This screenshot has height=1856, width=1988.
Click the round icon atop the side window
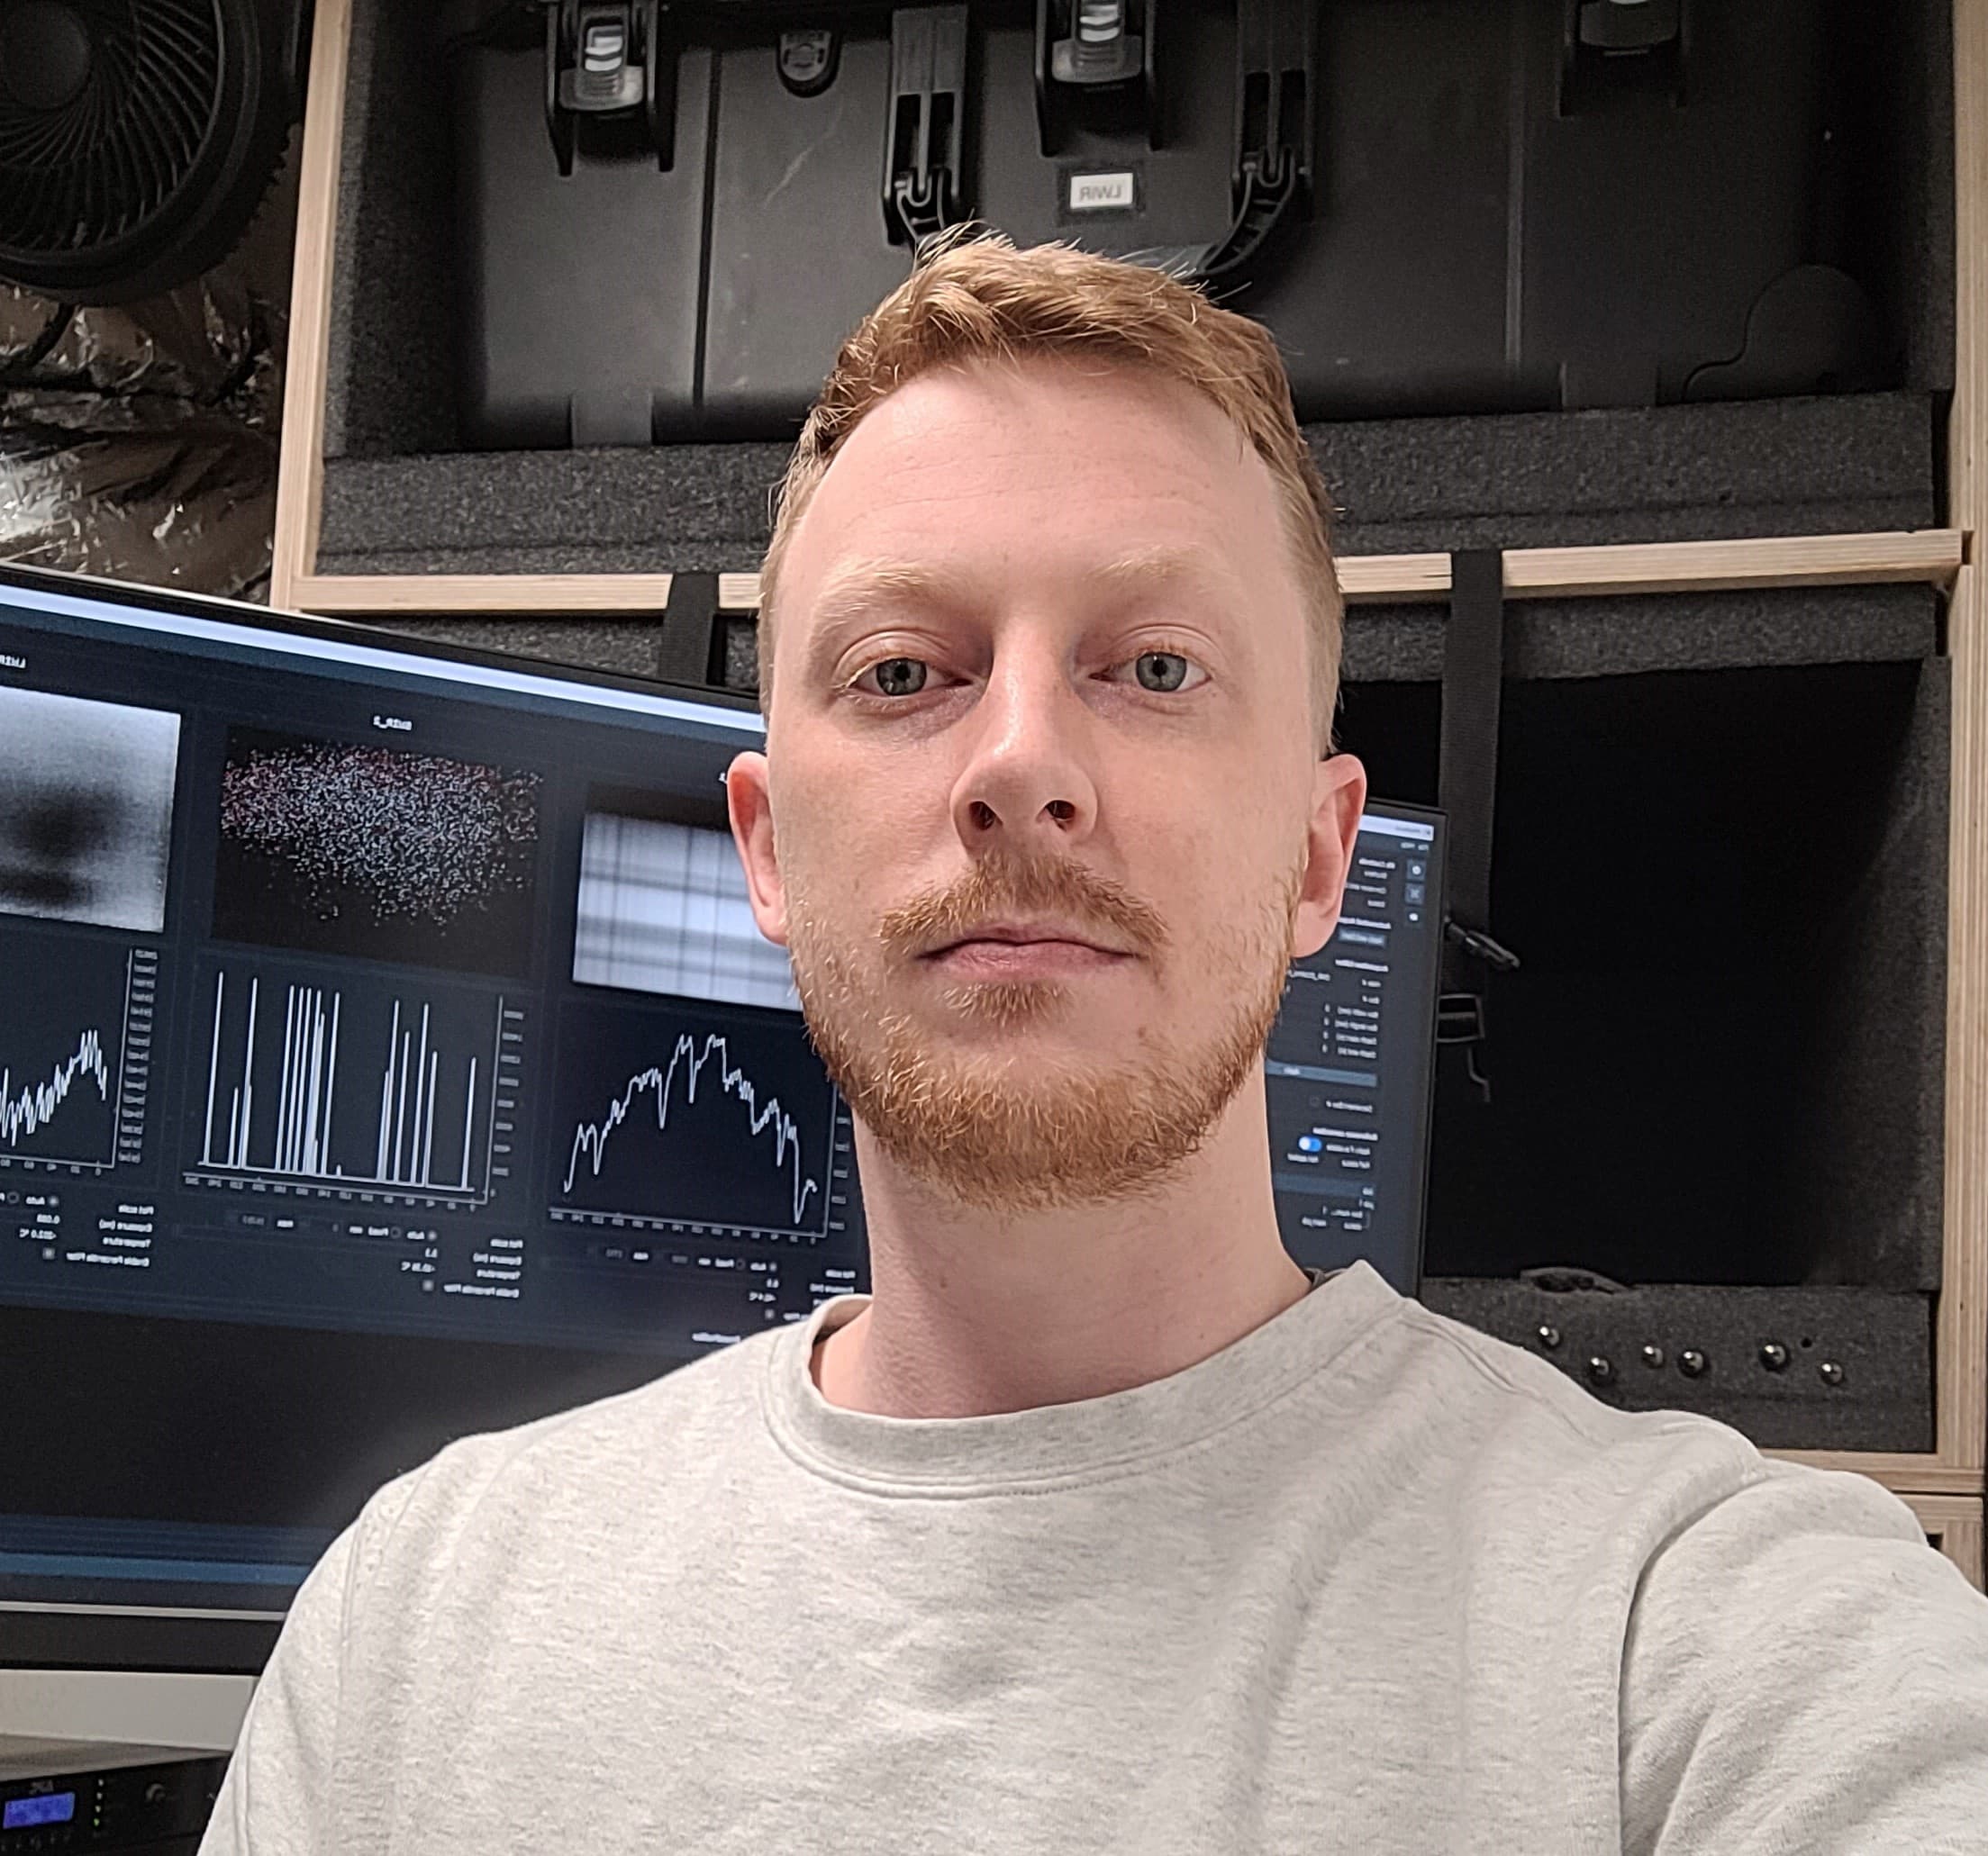pos(1417,870)
